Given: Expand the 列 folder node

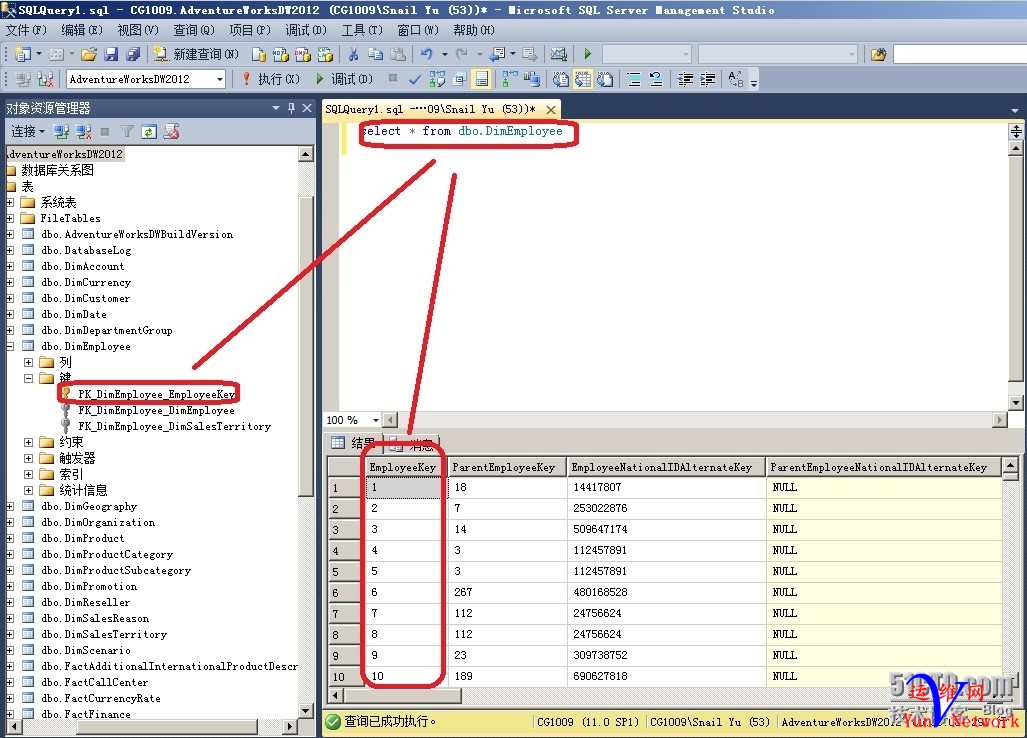Looking at the screenshot, I should (28, 362).
